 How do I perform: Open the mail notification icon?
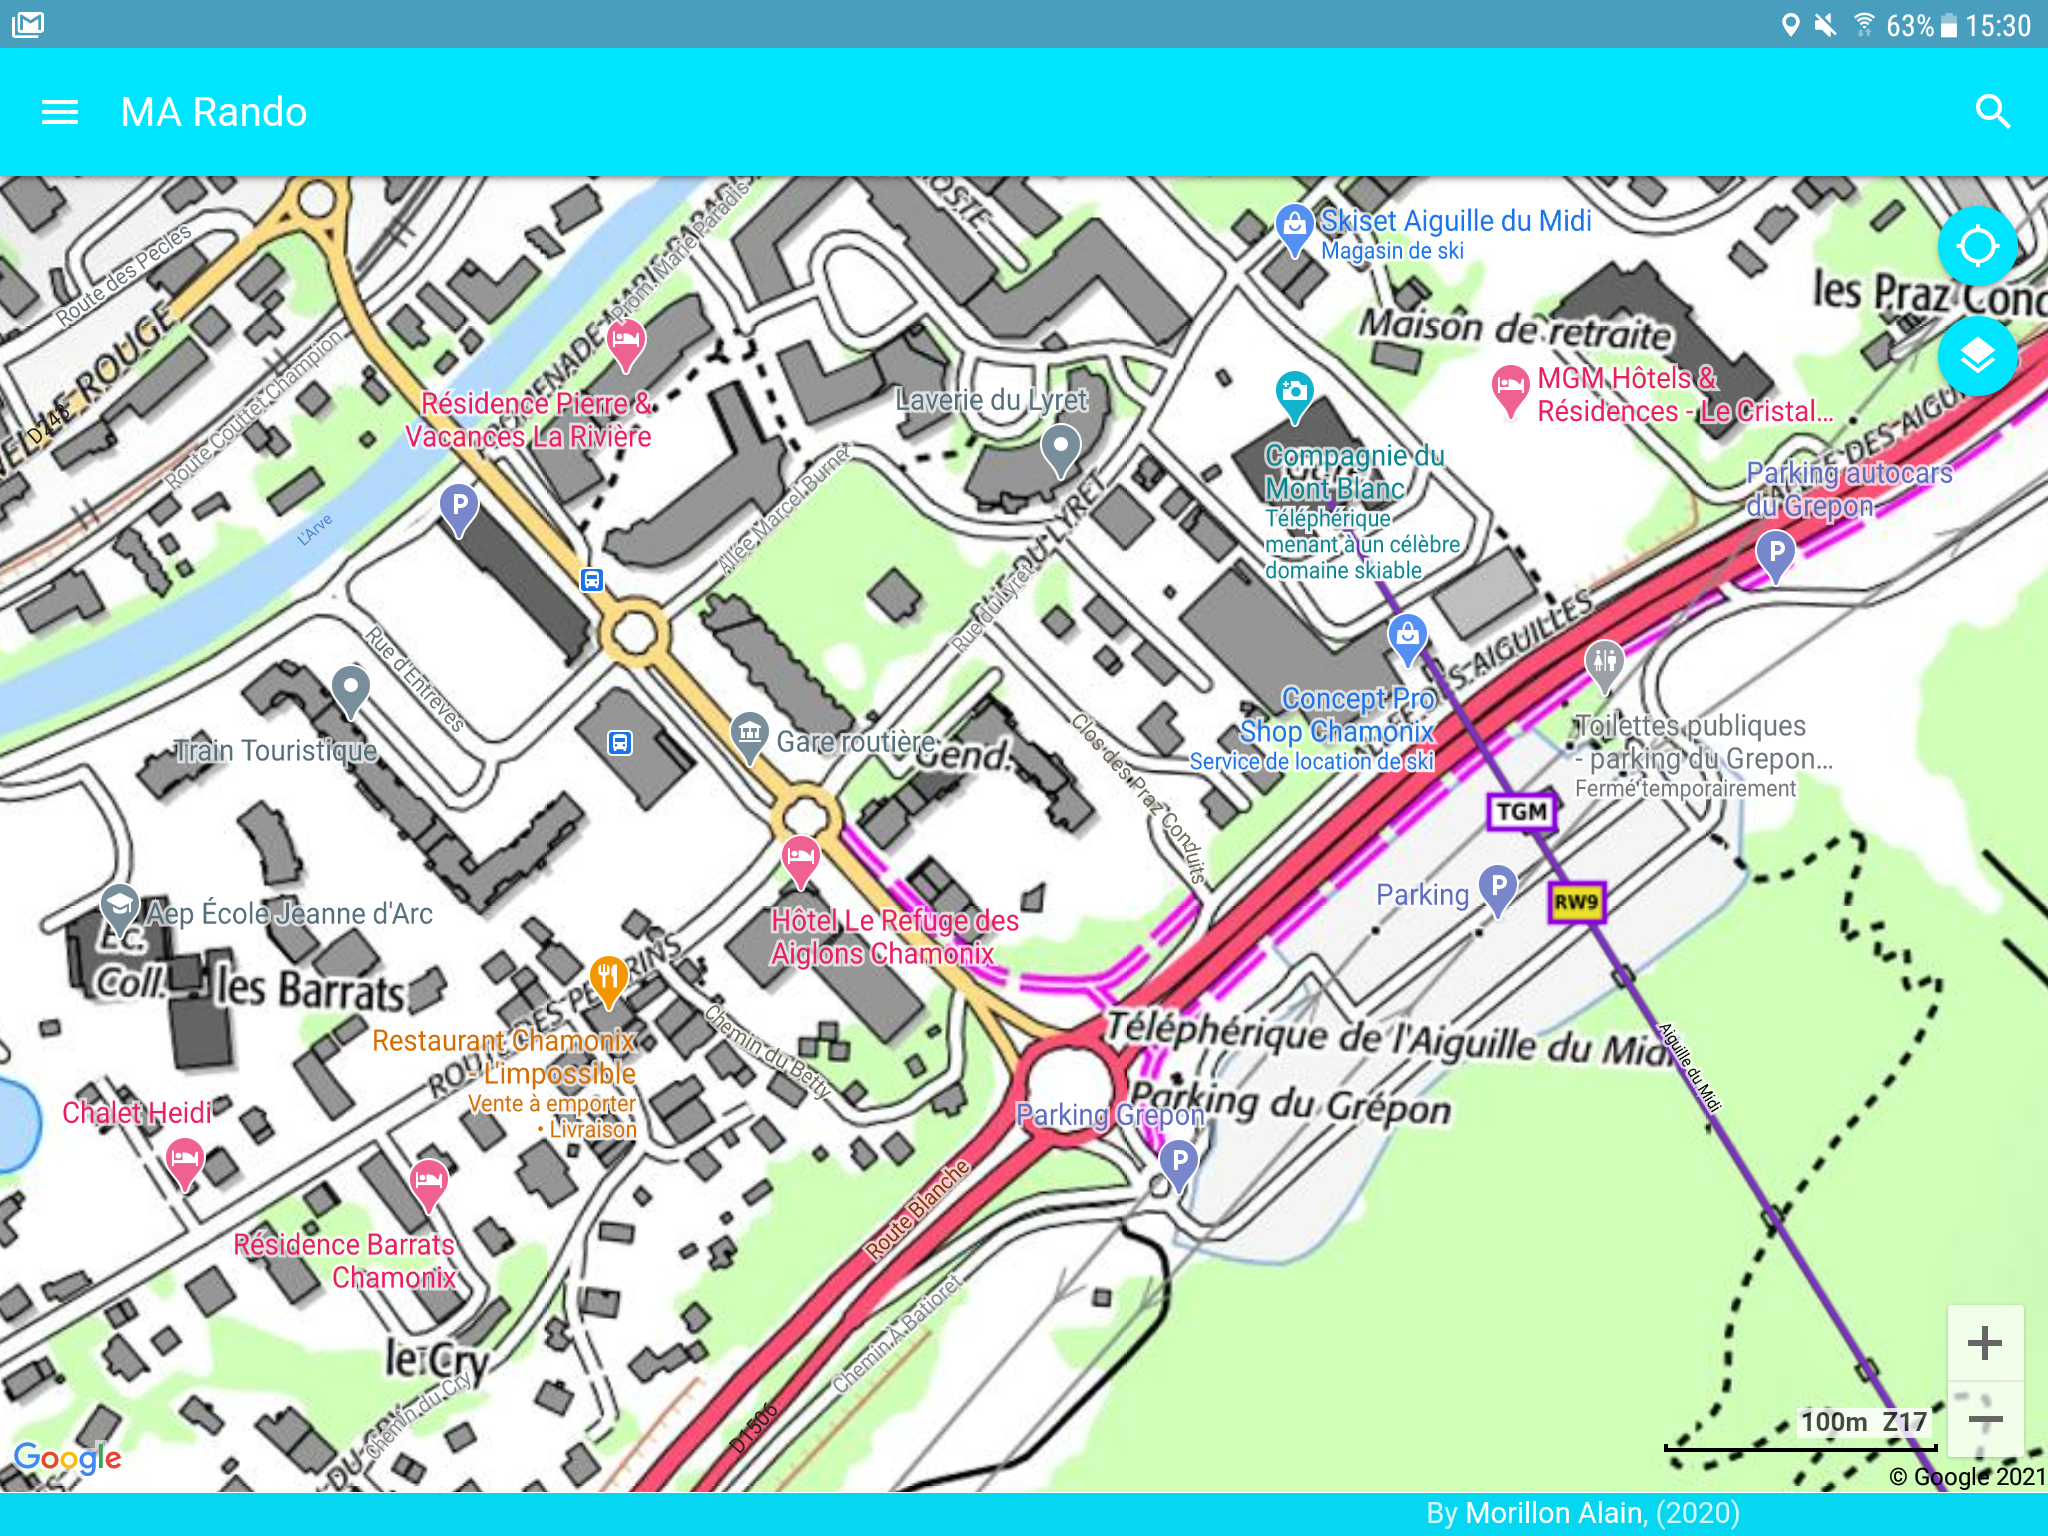[28, 24]
